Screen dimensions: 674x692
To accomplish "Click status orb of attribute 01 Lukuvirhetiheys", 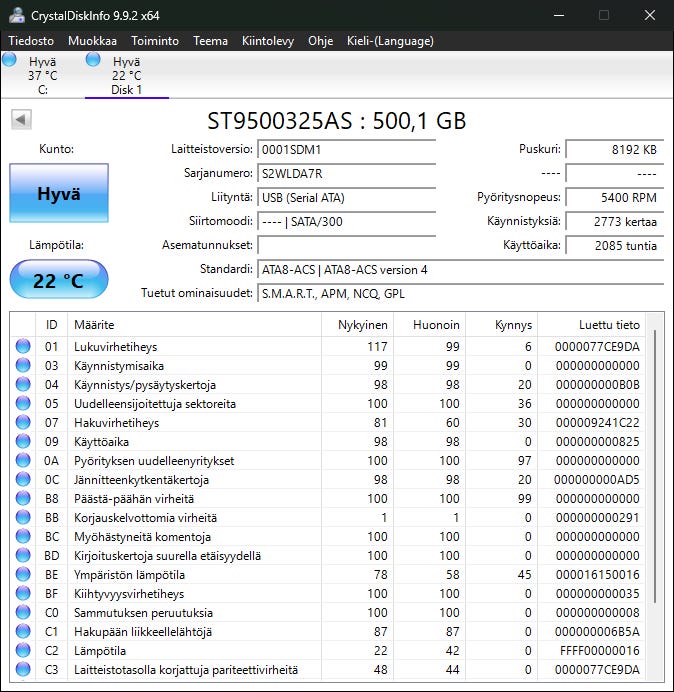I will pos(23,346).
